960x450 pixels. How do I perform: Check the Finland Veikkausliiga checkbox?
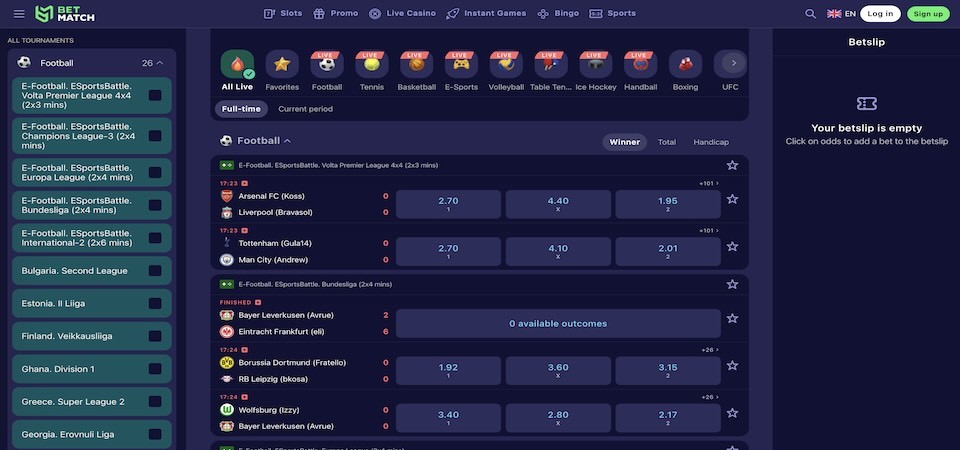pyautogui.click(x=155, y=336)
